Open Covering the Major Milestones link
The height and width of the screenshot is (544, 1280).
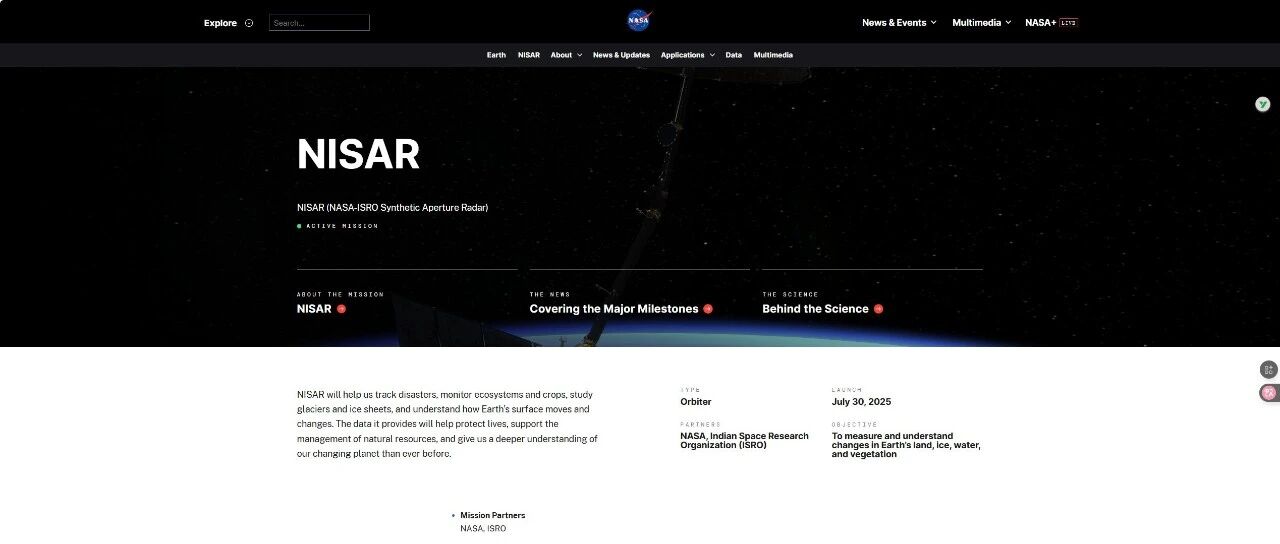tap(614, 309)
